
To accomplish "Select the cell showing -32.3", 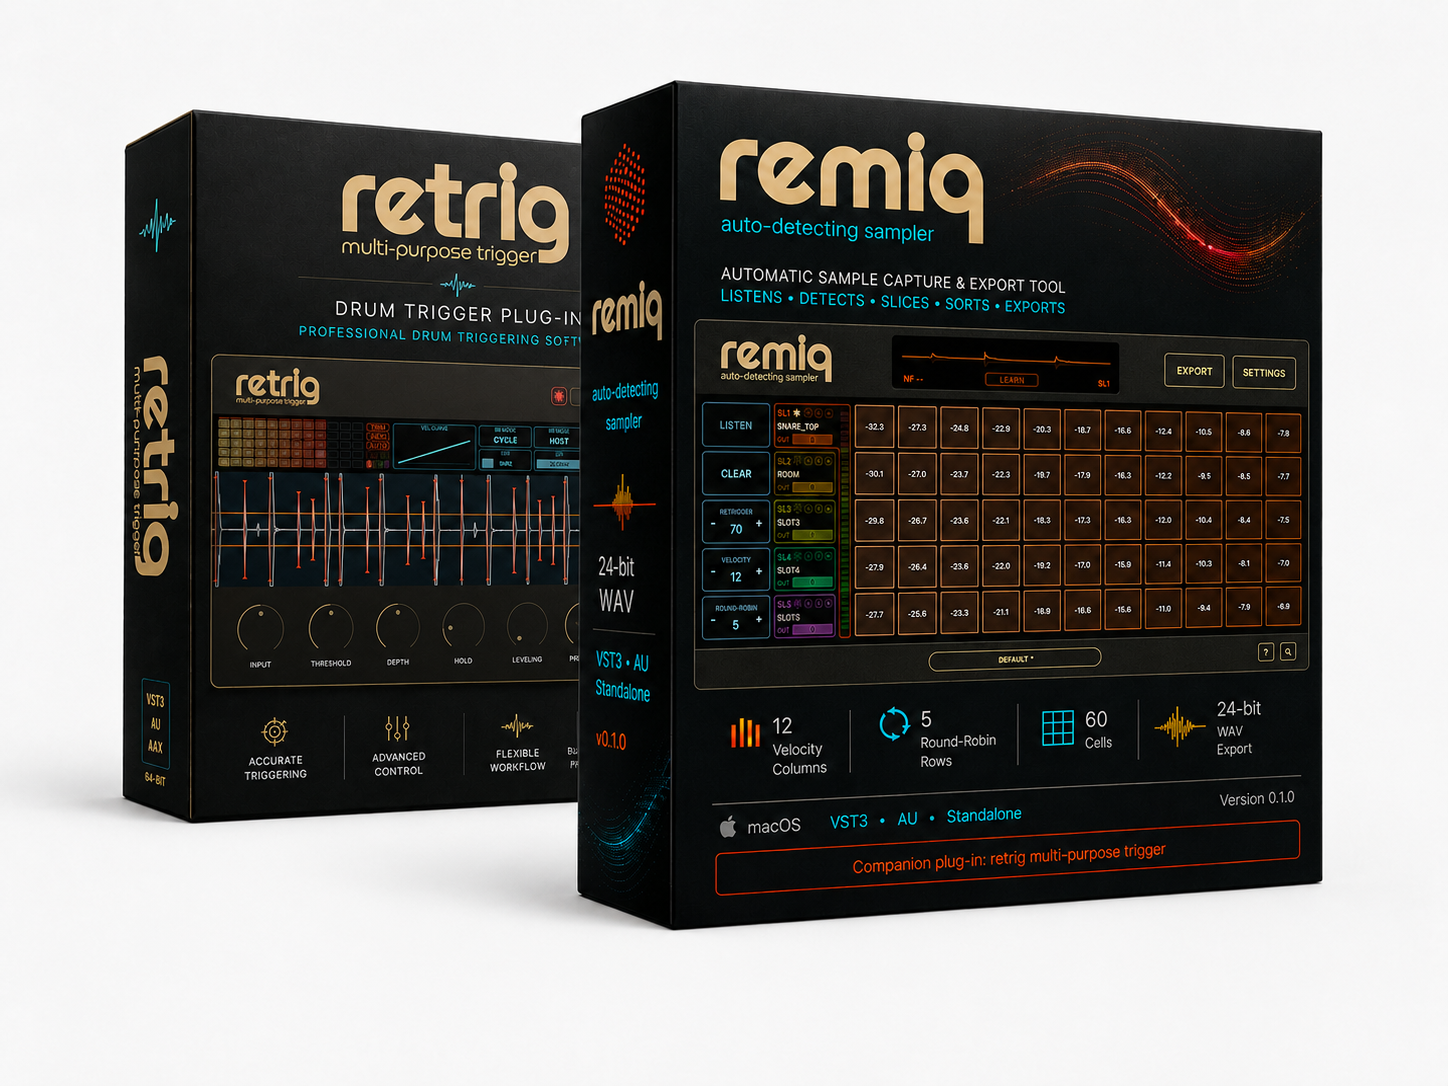I will coord(875,427).
